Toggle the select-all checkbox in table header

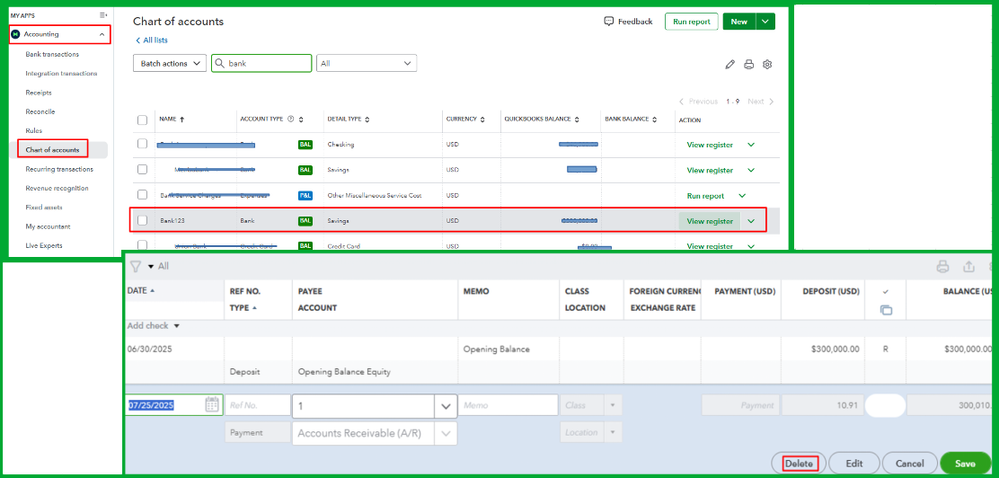[x=142, y=120]
